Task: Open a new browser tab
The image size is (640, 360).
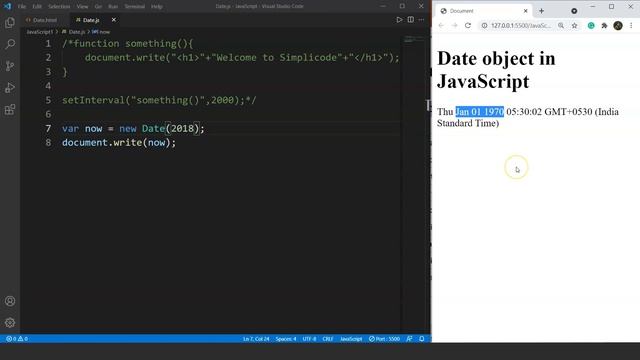Action: tap(541, 11)
